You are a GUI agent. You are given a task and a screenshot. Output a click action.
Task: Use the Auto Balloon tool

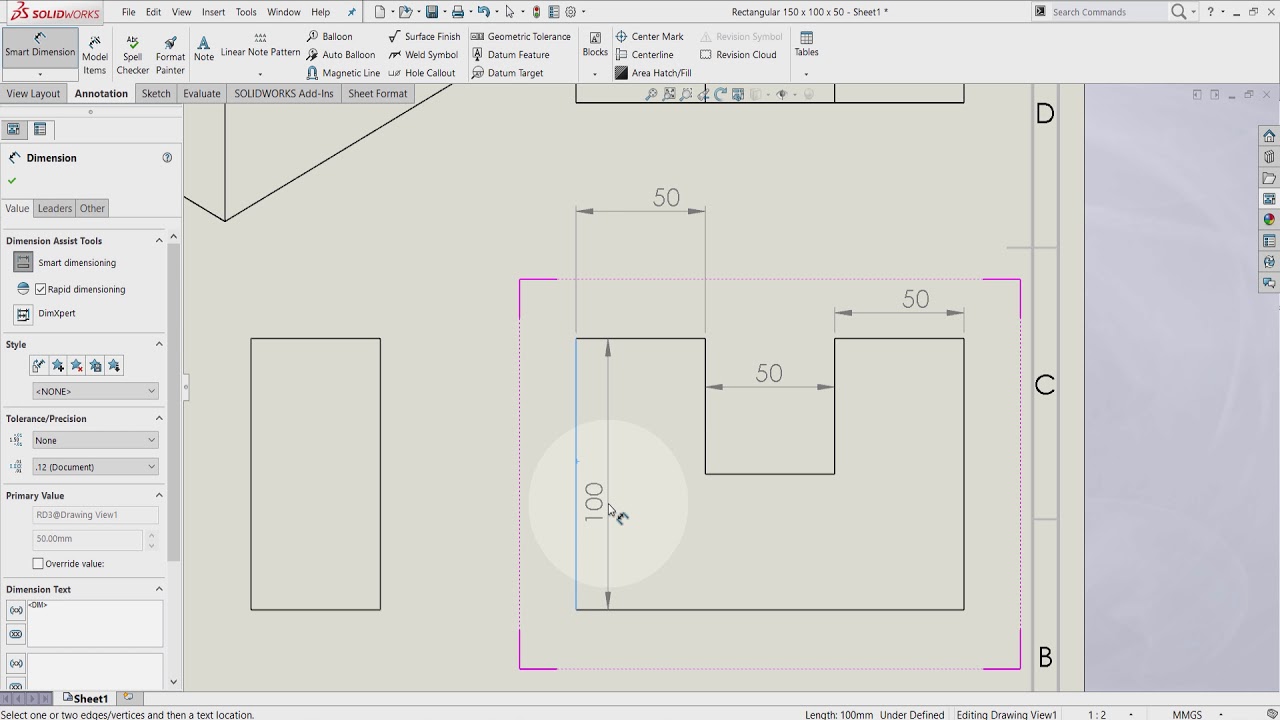tap(341, 55)
